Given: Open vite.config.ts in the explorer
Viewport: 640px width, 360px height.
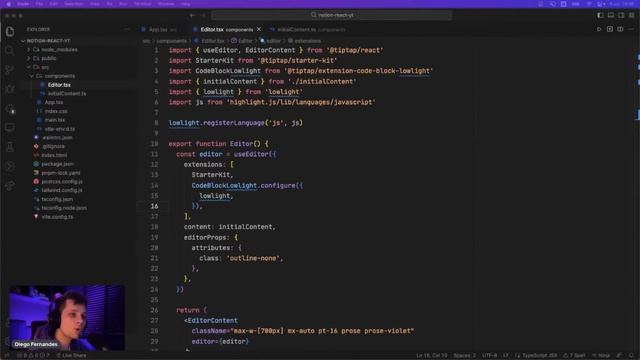Looking at the screenshot, I should [x=57, y=217].
